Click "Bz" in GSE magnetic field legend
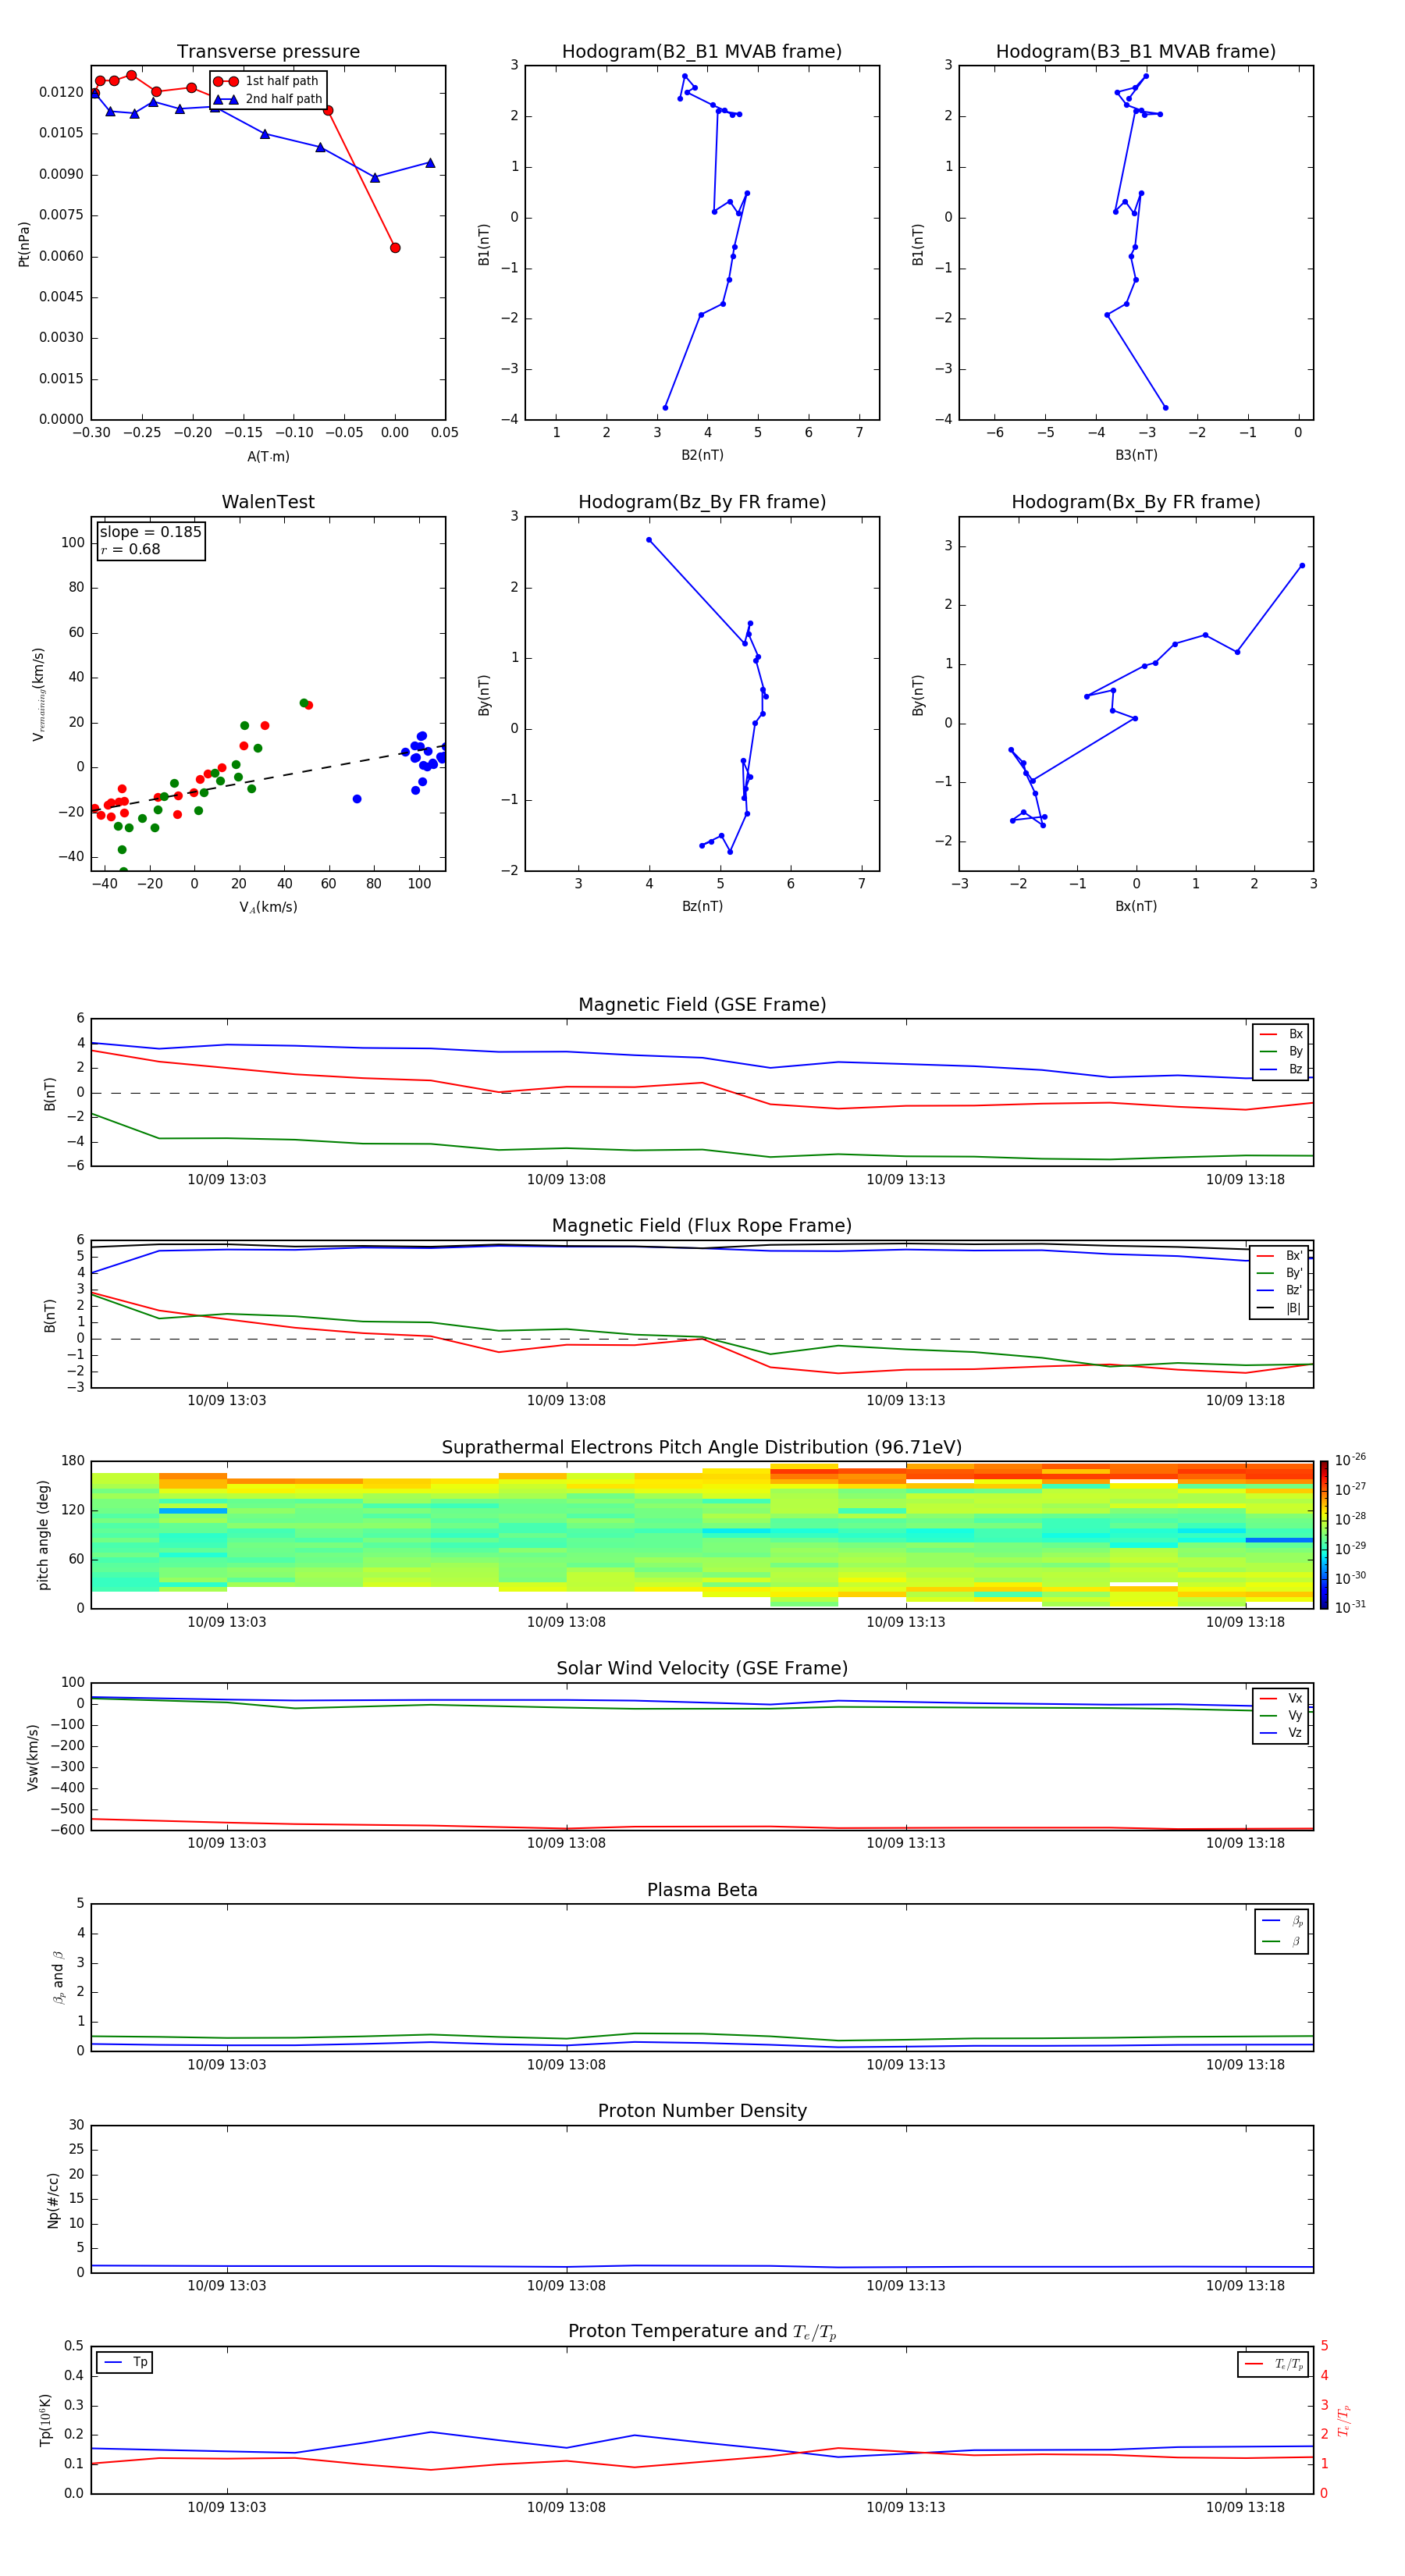Image resolution: width=1405 pixels, height=2576 pixels. tap(1295, 1069)
